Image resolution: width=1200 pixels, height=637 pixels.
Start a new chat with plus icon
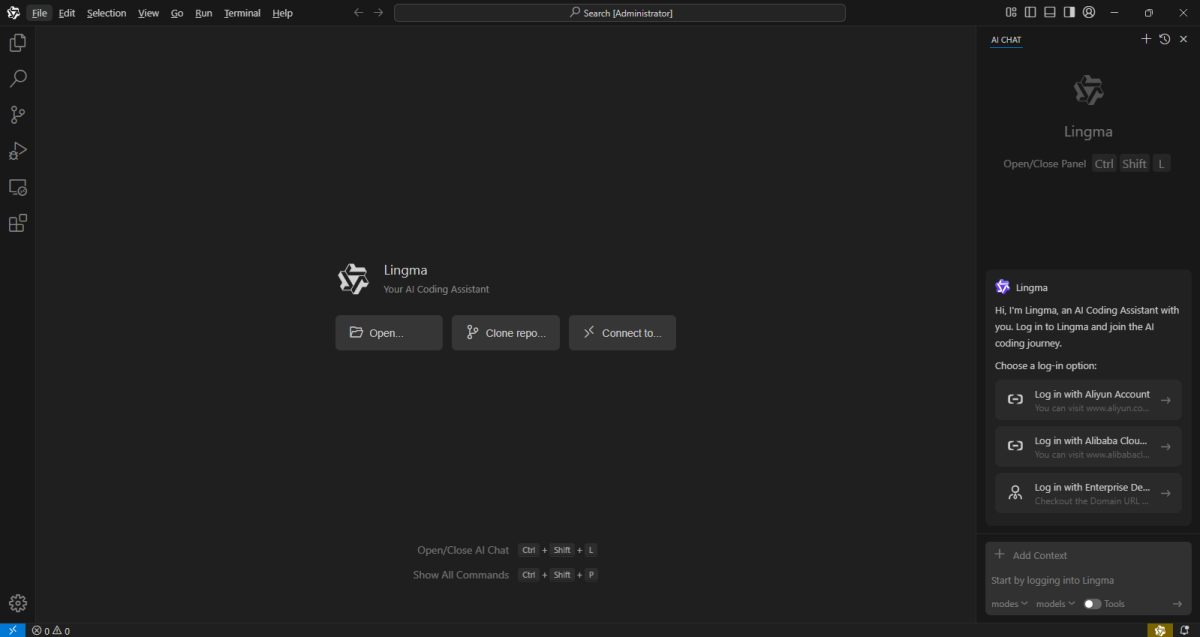[1146, 39]
